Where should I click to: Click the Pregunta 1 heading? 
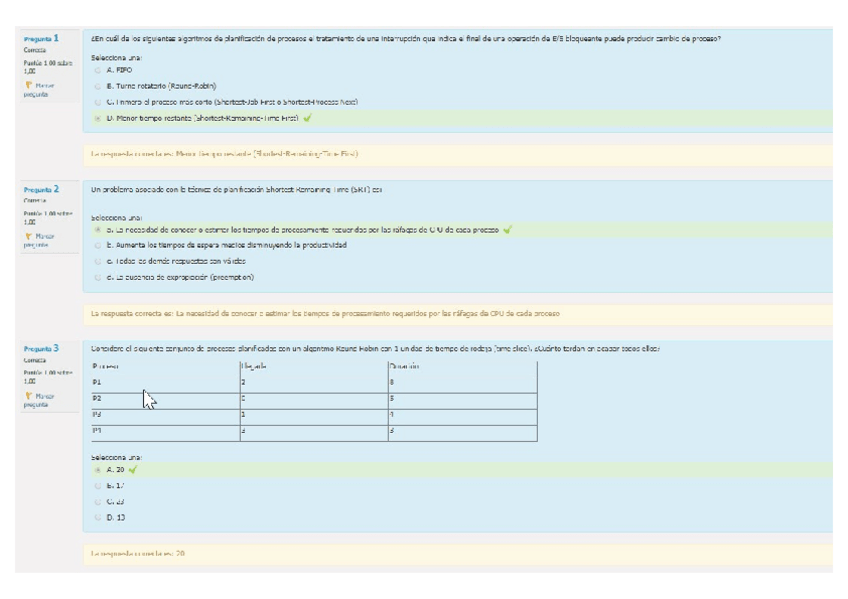41,38
